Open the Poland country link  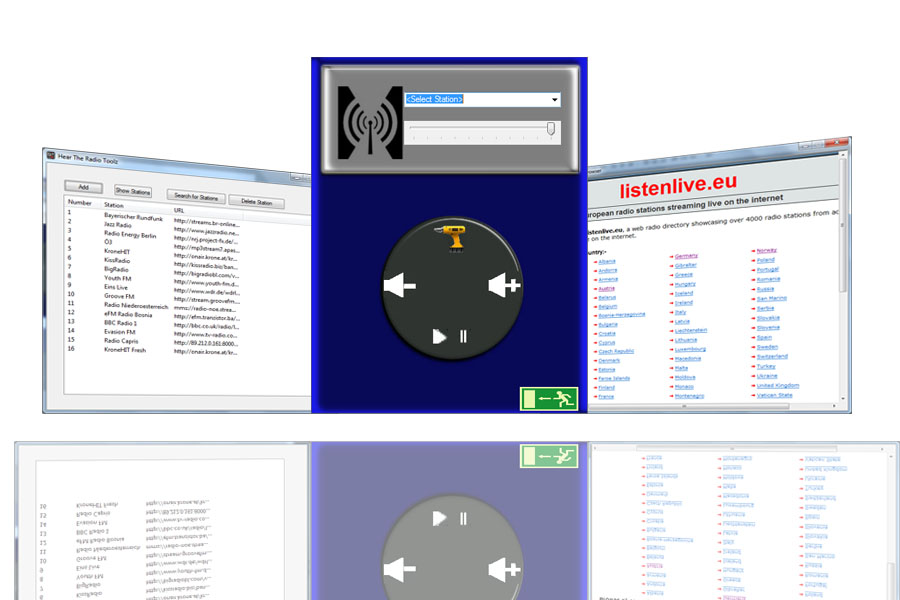[x=765, y=260]
